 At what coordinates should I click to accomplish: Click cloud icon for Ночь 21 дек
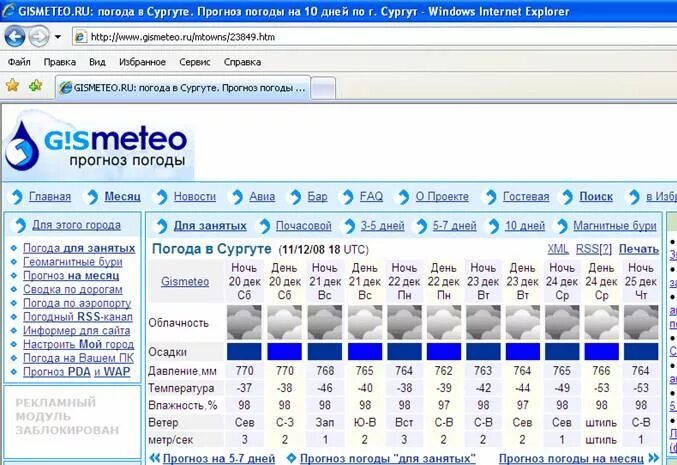[x=325, y=322]
